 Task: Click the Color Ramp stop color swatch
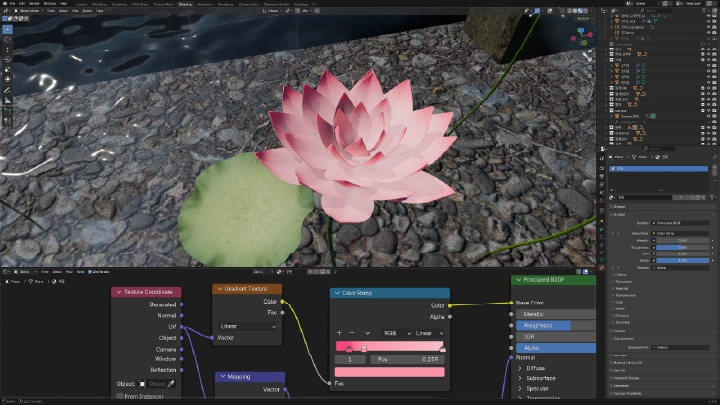(389, 372)
